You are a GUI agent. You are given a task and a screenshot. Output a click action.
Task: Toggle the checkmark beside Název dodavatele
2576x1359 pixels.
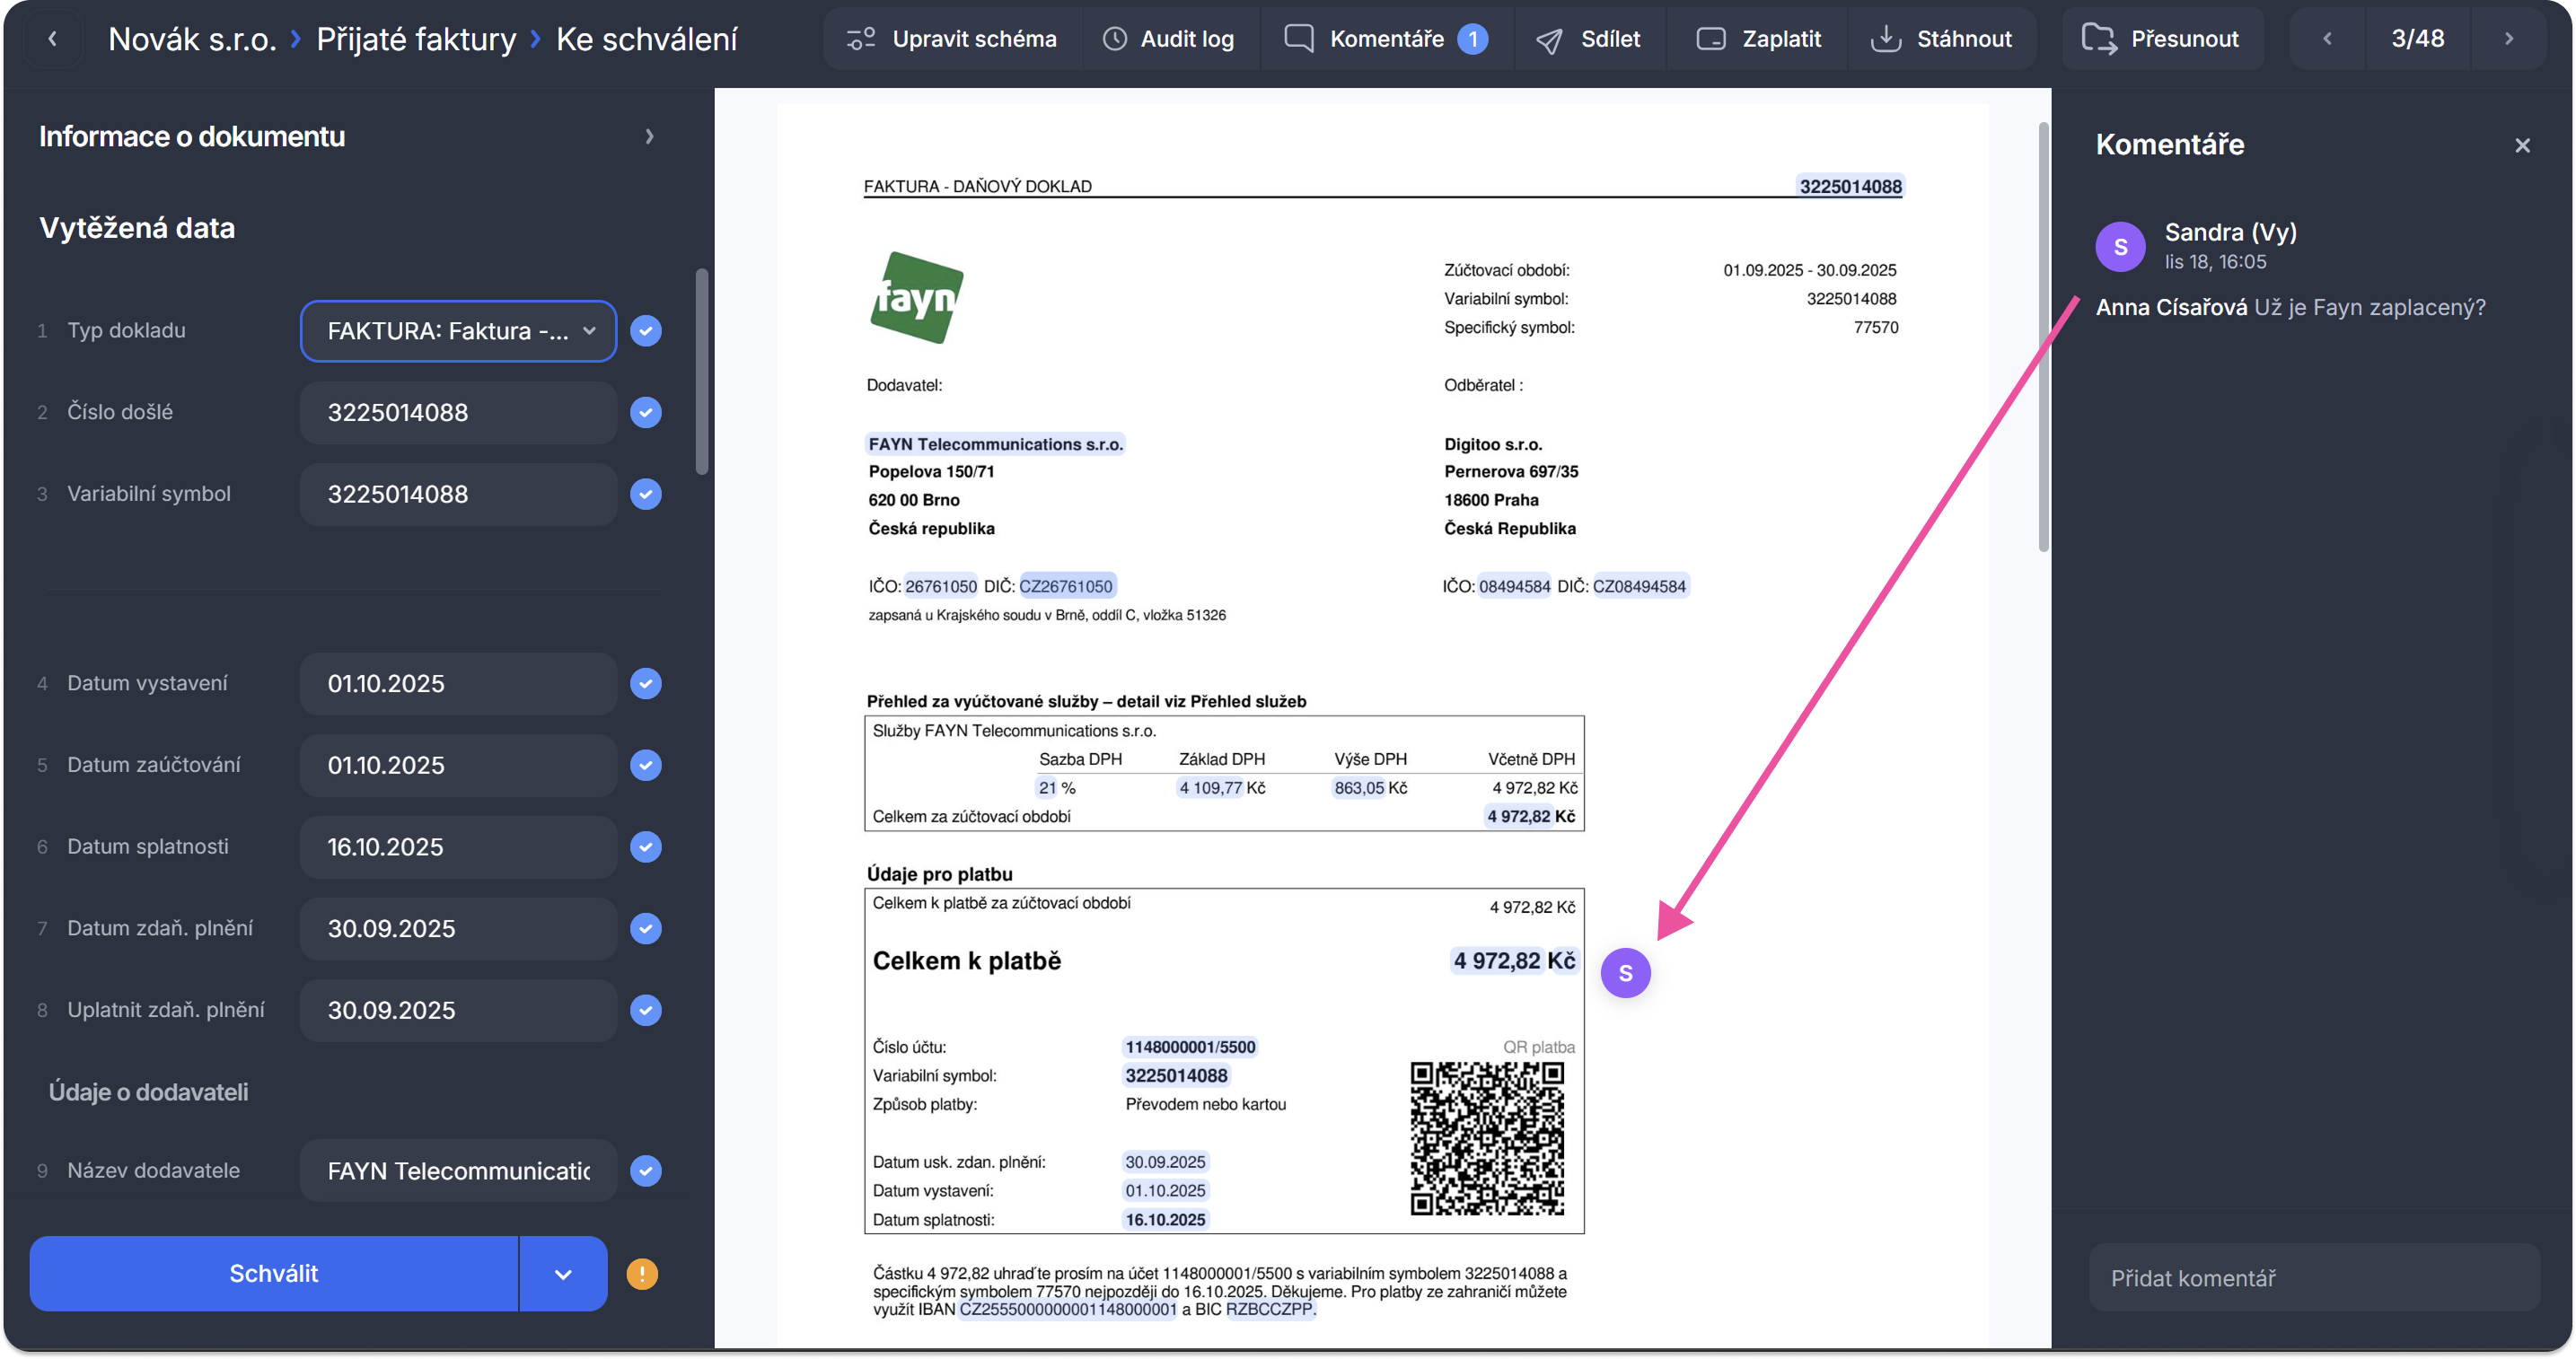point(646,1171)
